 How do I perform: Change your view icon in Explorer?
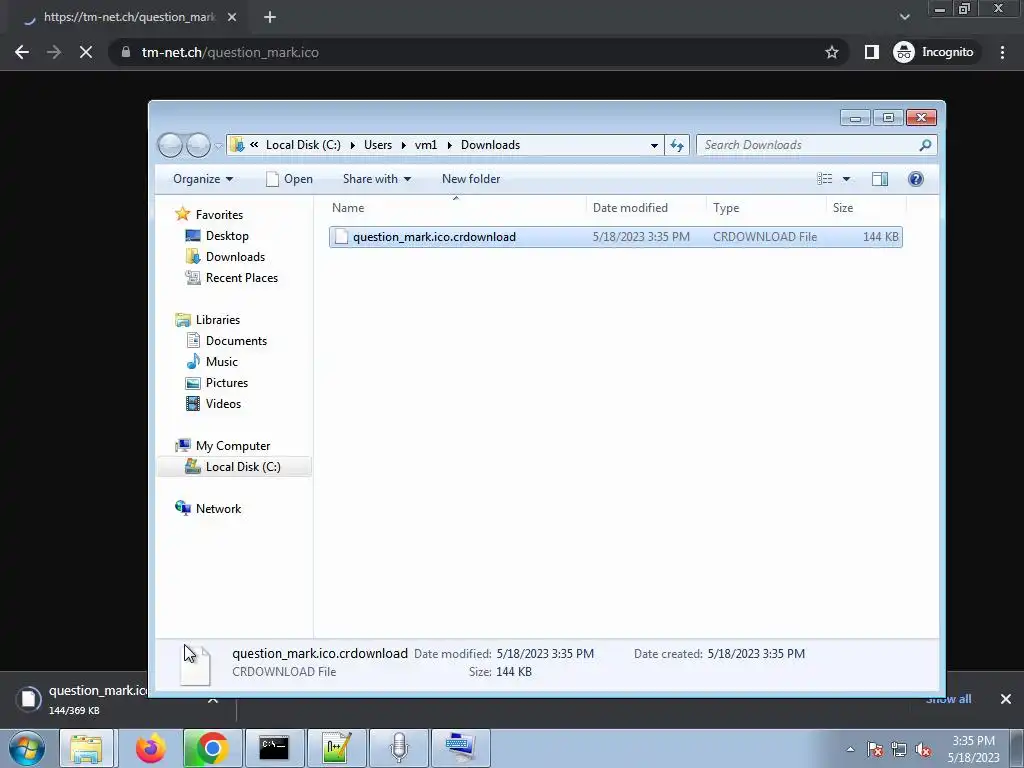[825, 179]
